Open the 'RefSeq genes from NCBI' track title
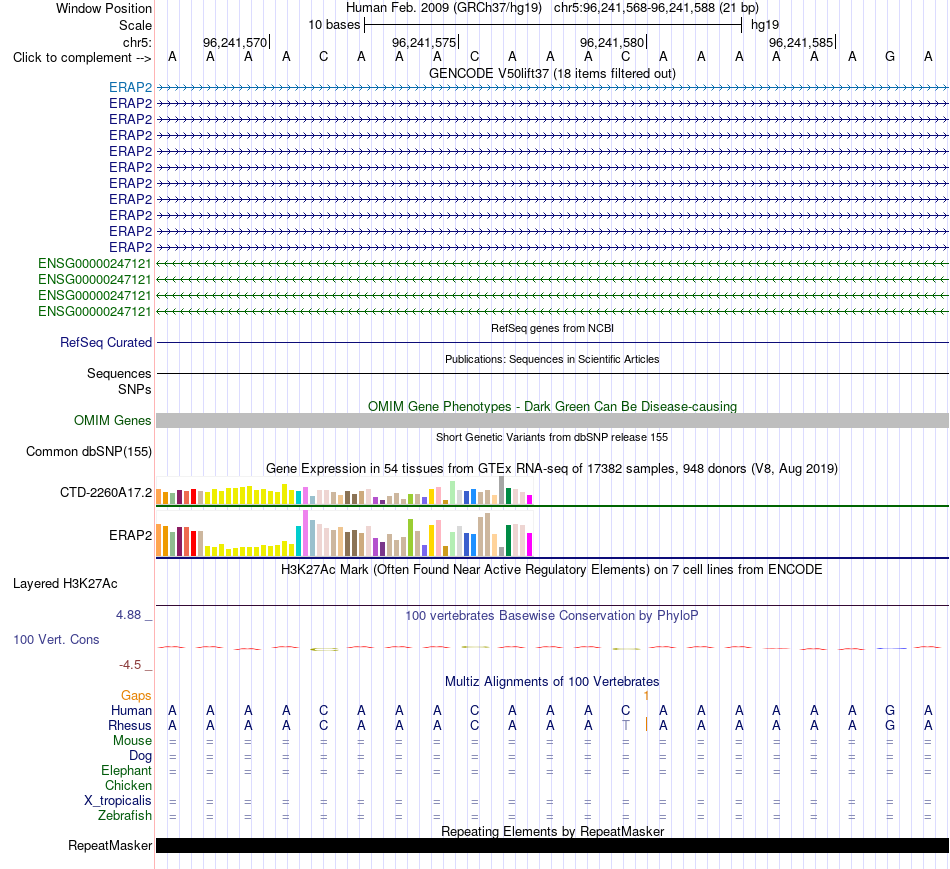This screenshot has width=950, height=869. (x=552, y=328)
